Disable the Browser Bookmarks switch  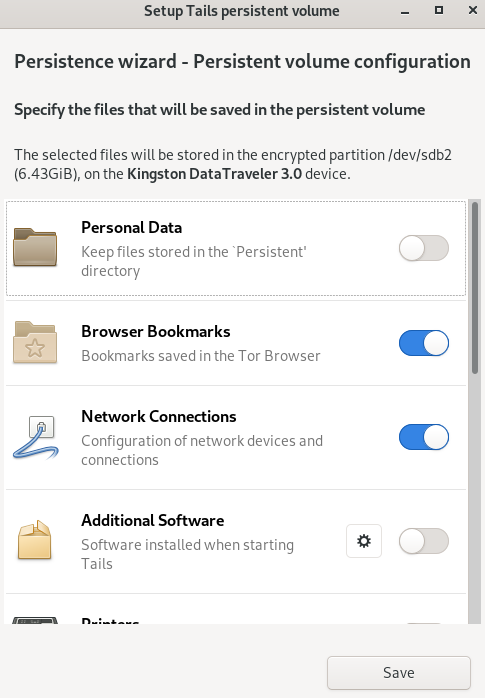424,343
